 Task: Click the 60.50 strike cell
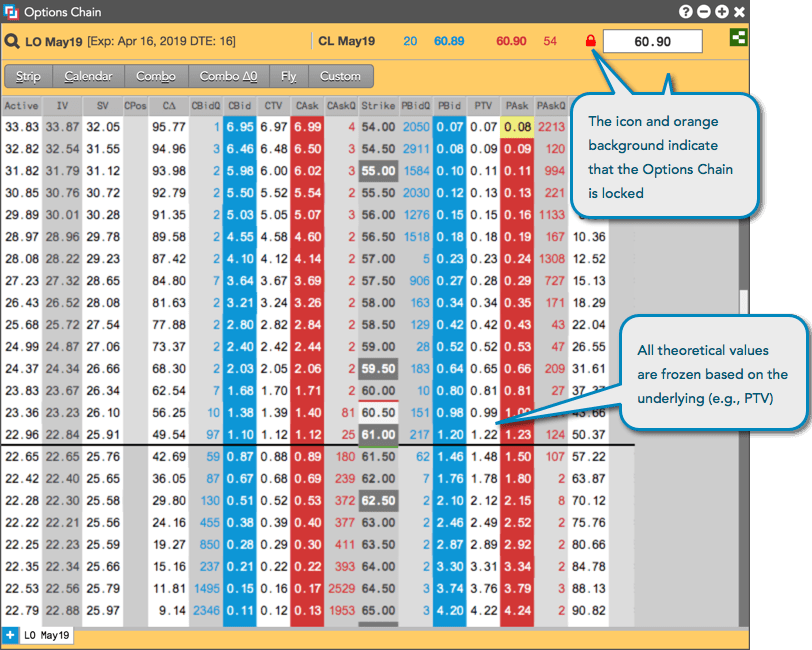pos(379,413)
